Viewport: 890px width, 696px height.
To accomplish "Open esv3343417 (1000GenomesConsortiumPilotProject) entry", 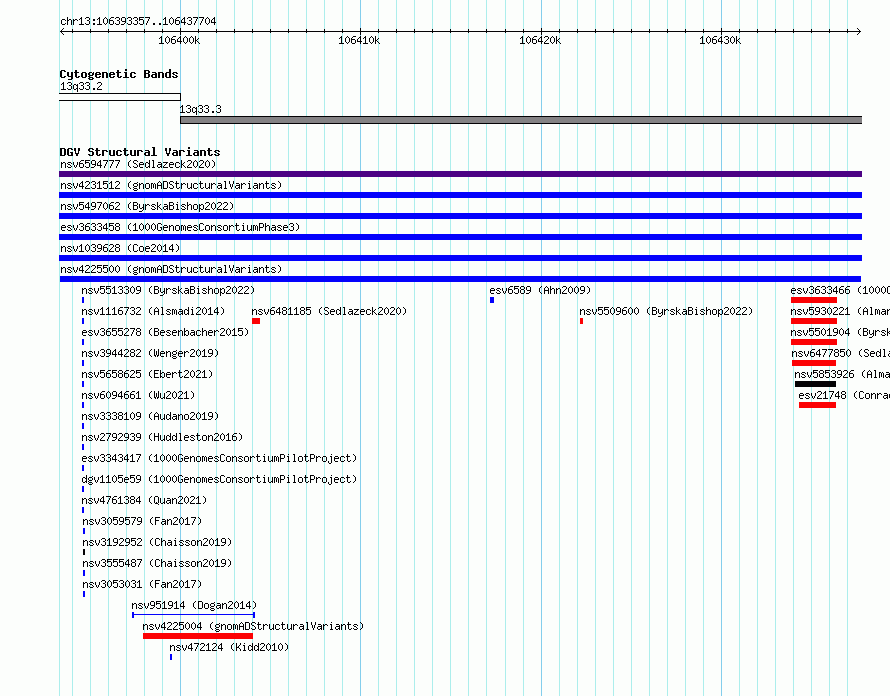I will (219, 458).
